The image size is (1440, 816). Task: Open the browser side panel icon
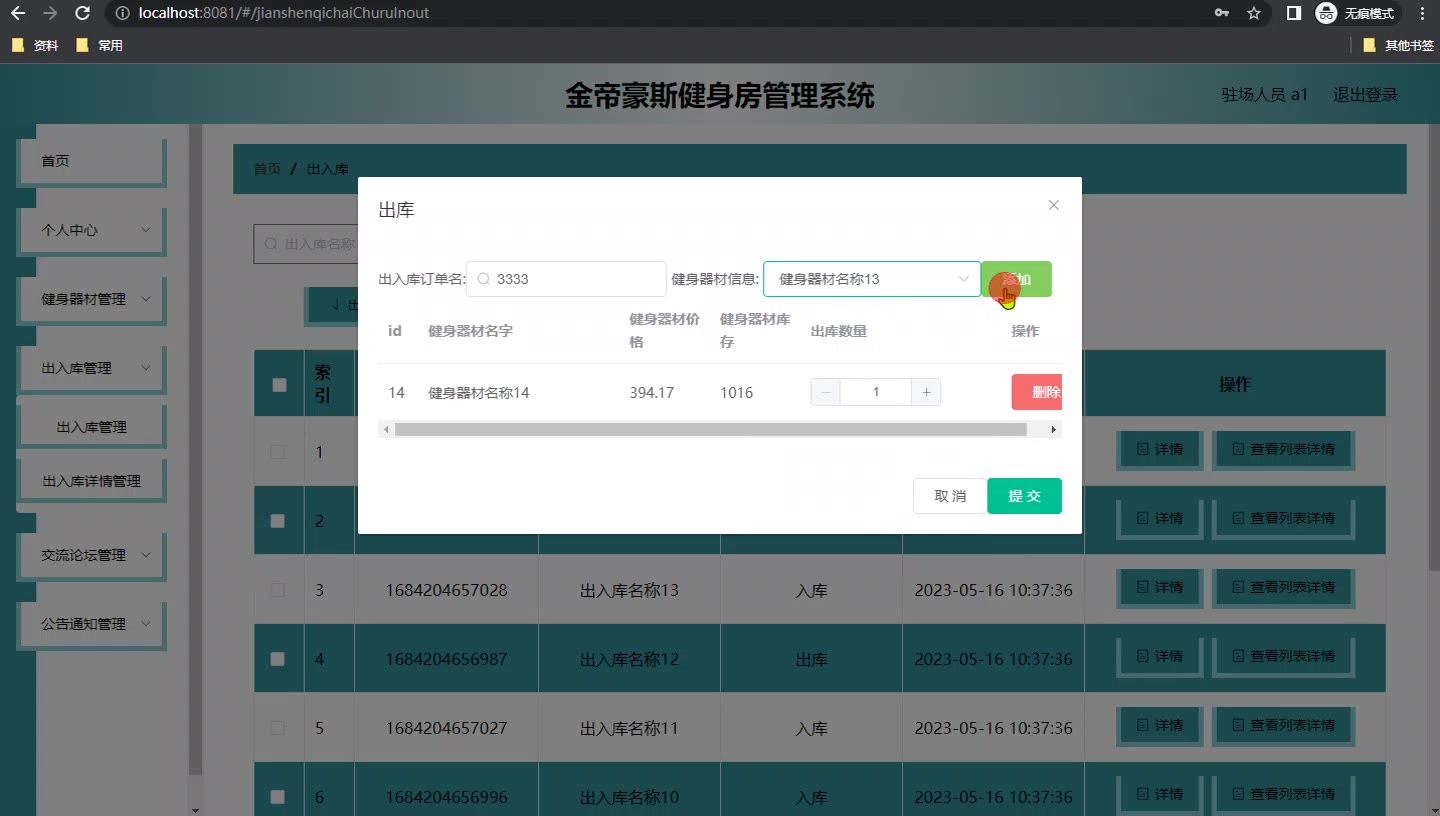1293,13
